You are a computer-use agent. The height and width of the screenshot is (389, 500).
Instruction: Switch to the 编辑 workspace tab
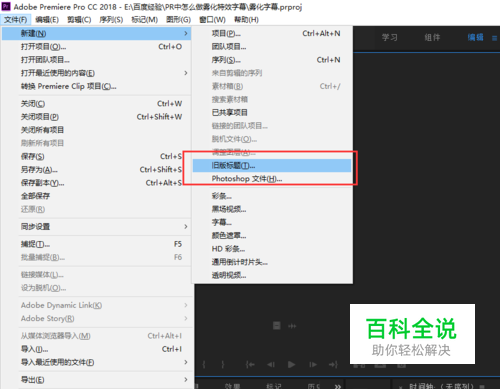click(475, 37)
